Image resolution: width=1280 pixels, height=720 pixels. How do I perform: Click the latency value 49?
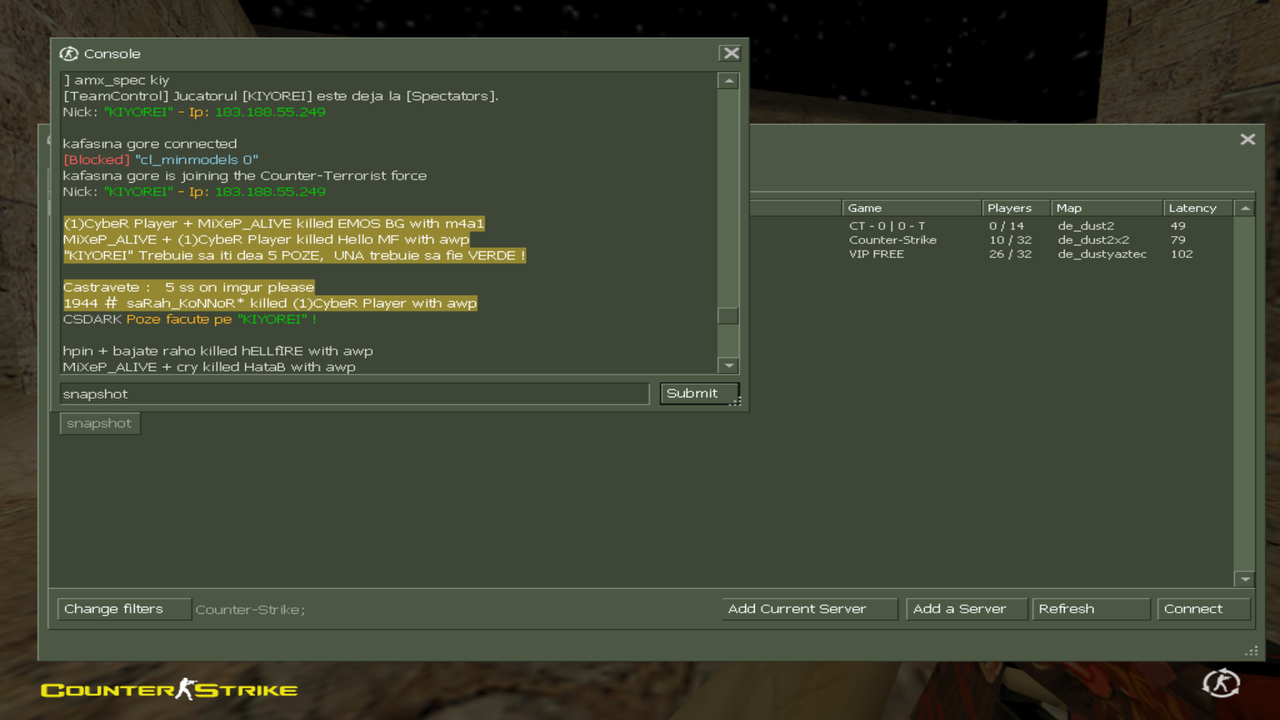point(1177,226)
